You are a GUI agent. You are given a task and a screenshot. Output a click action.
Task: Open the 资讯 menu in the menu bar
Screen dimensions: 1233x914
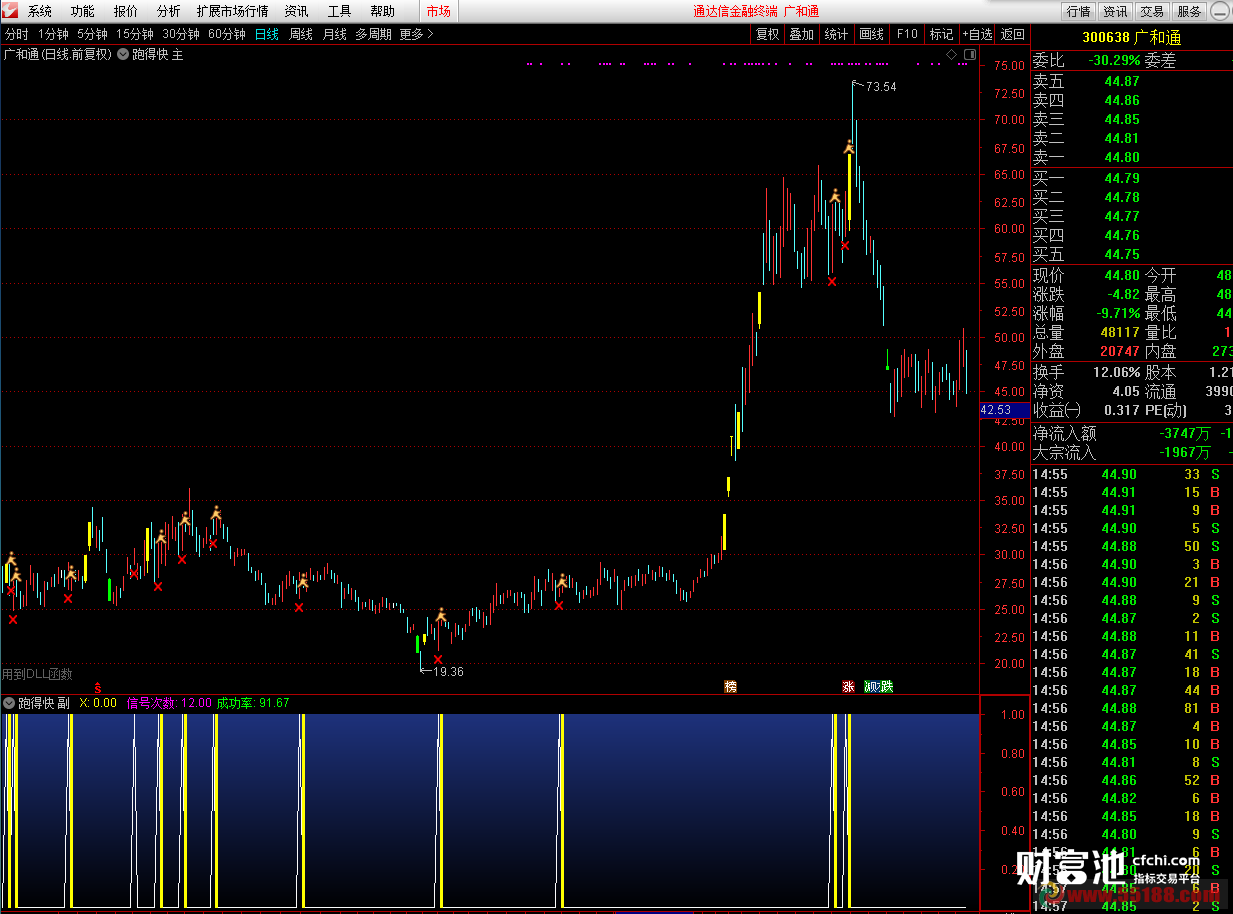[297, 11]
